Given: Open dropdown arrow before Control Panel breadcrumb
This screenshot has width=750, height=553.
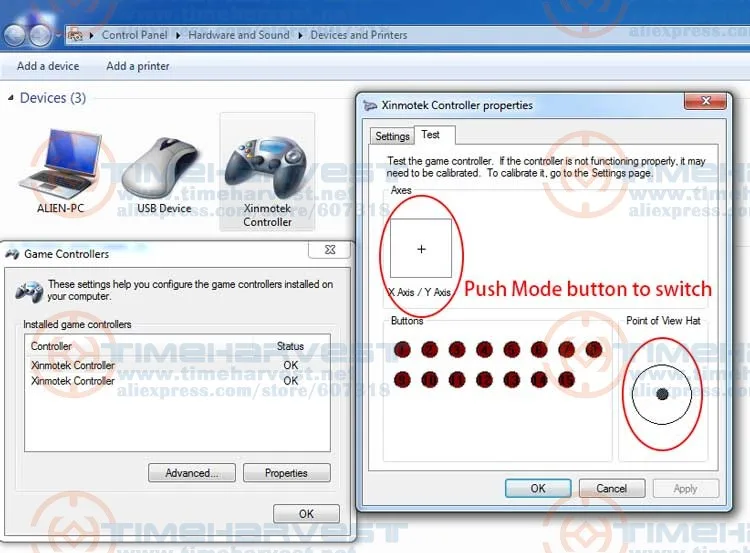Looking at the screenshot, I should click(x=91, y=35).
